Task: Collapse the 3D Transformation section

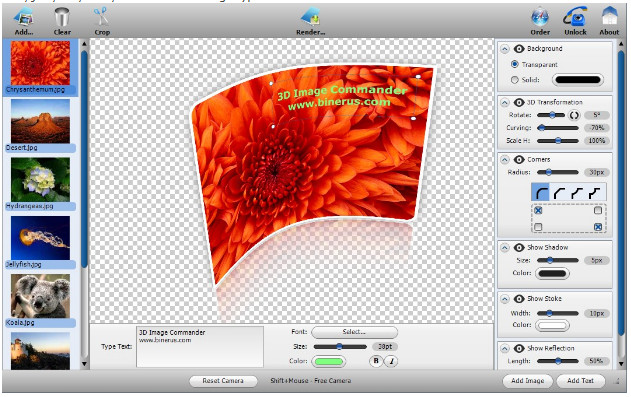Action: coord(505,103)
